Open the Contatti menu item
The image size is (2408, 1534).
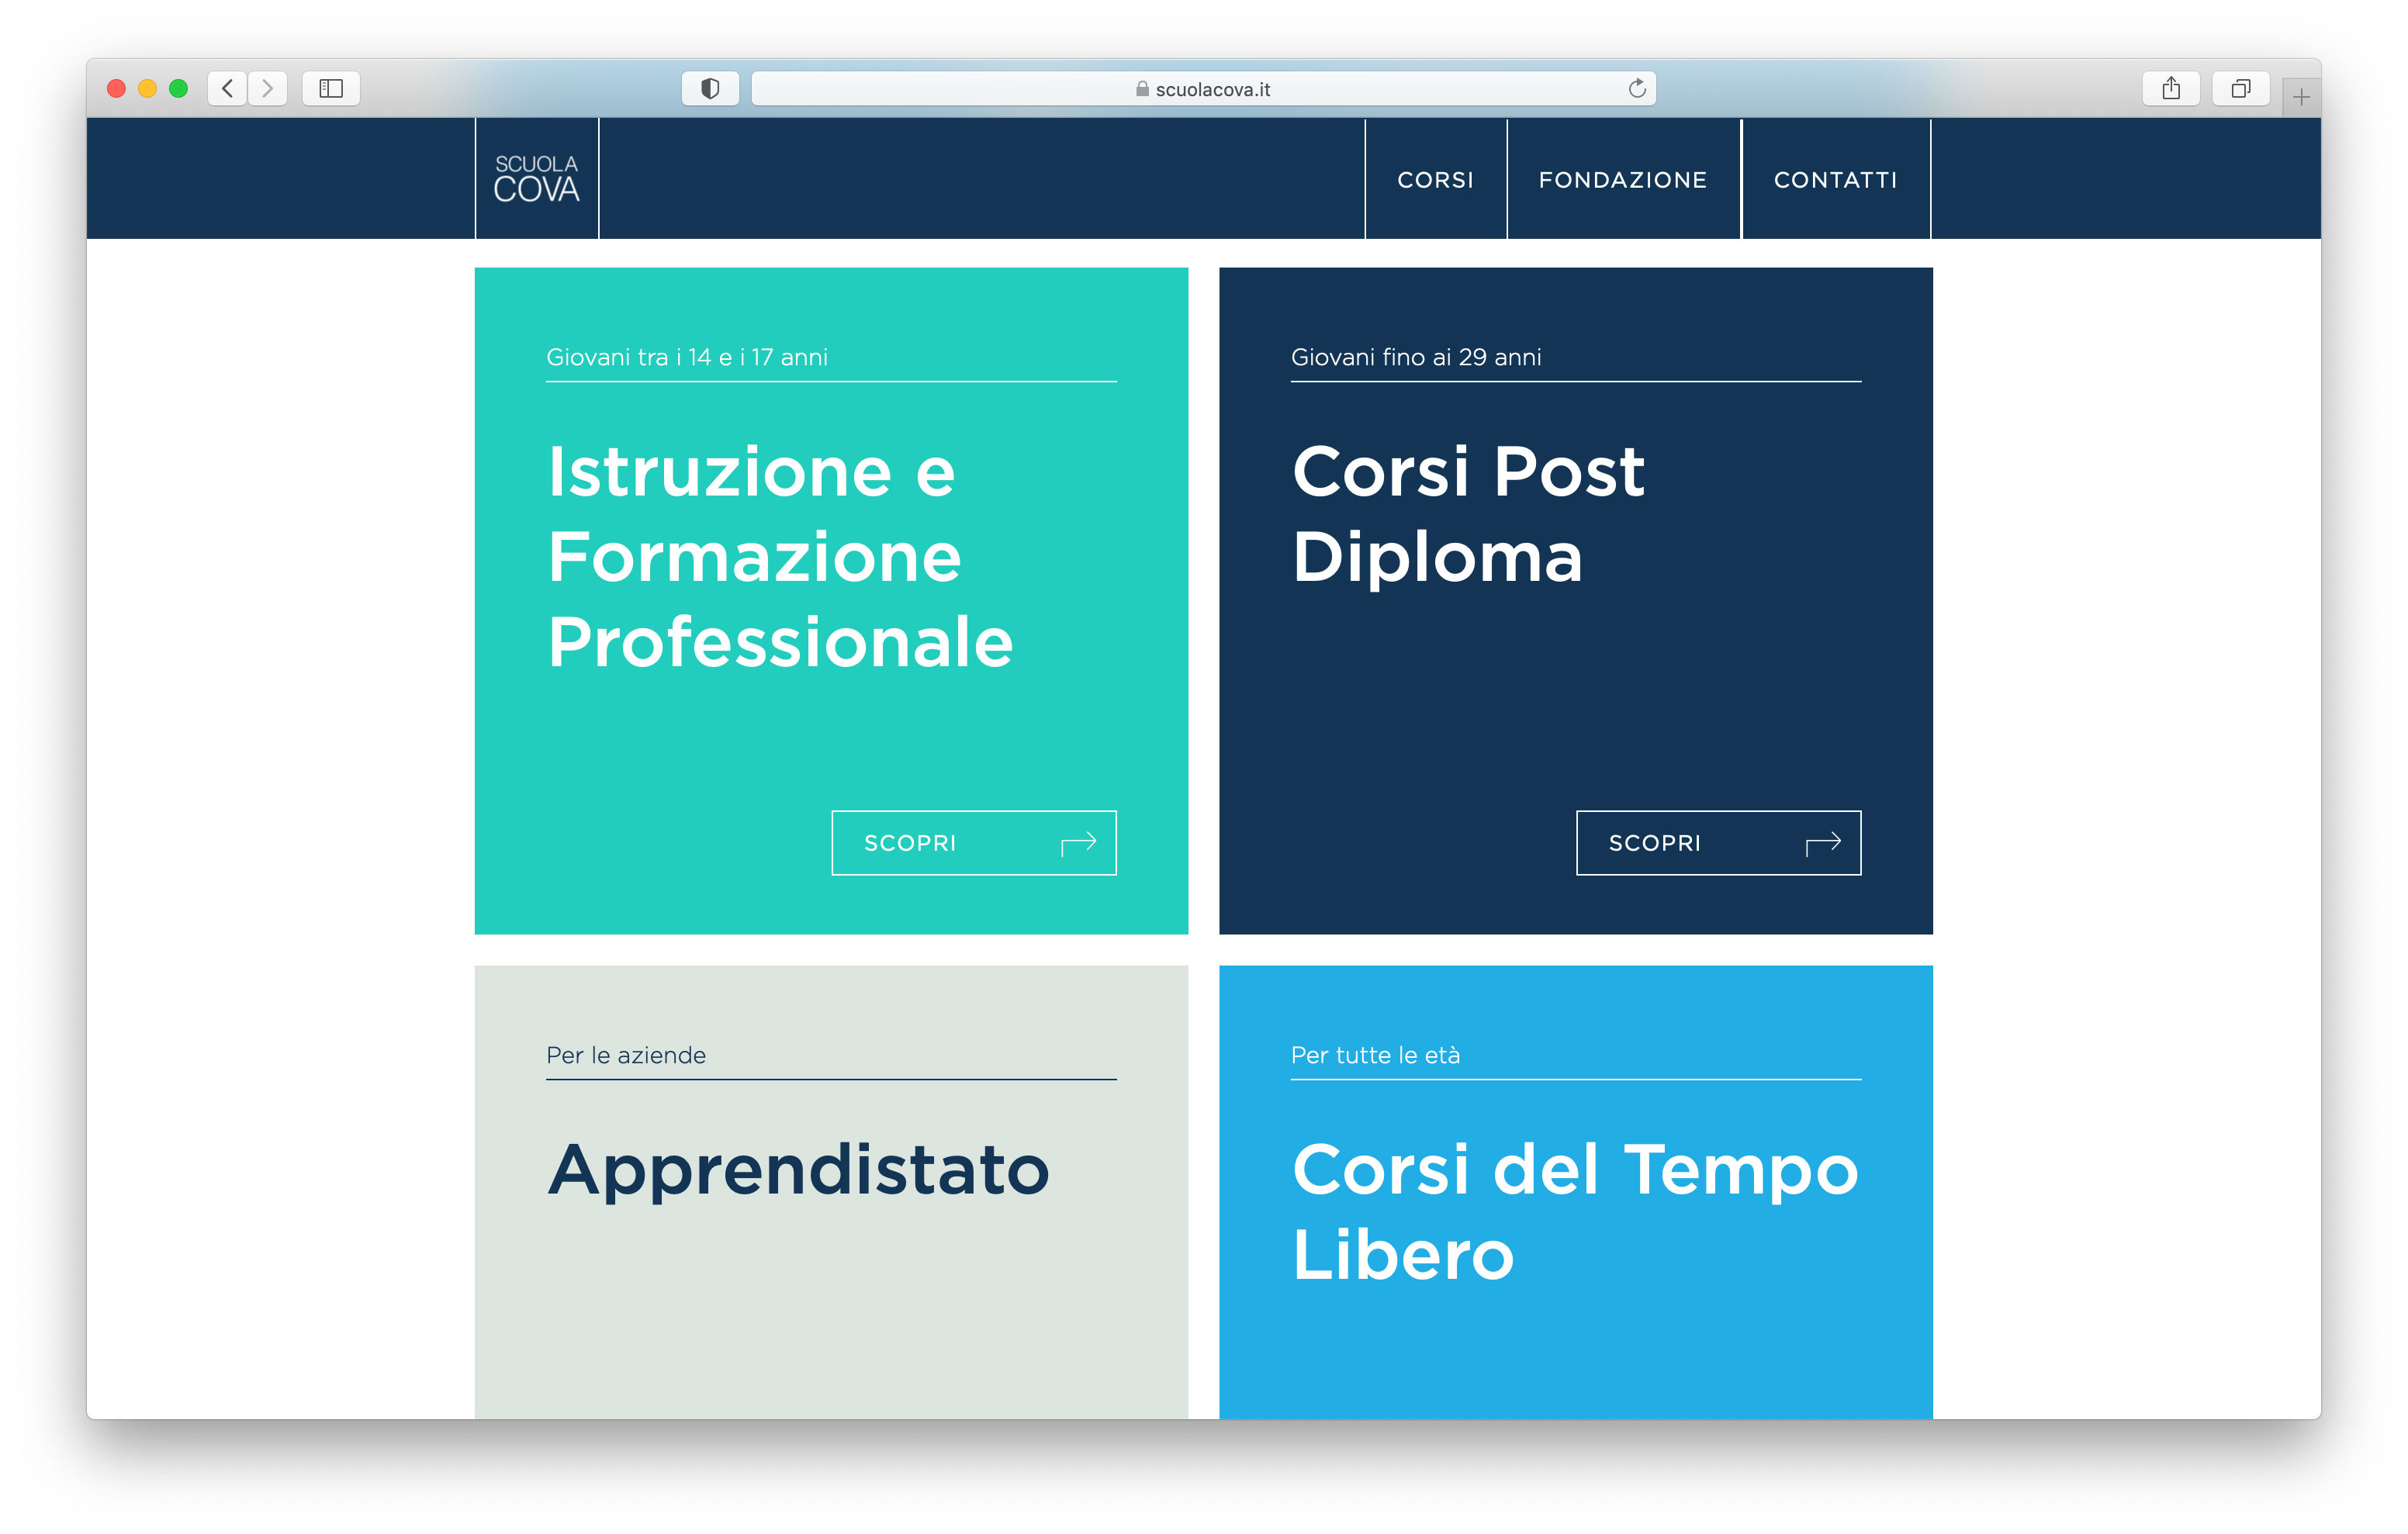[x=1836, y=180]
